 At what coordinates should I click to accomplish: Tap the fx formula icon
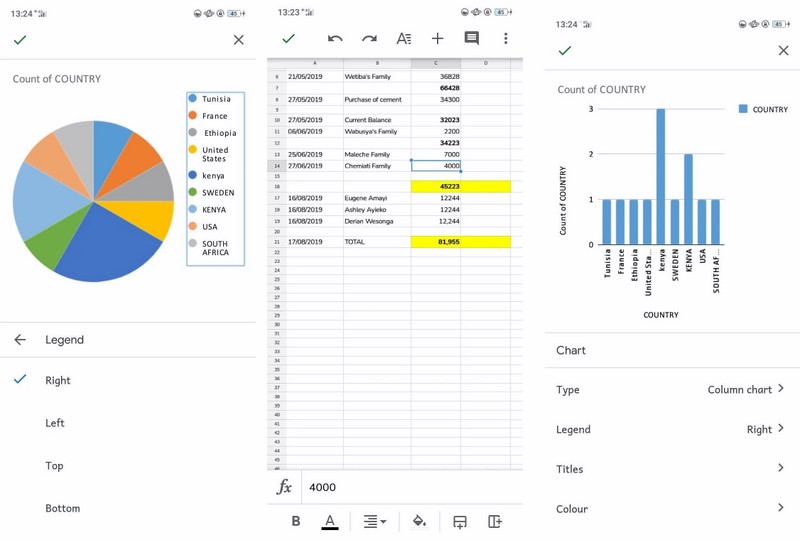coord(284,487)
